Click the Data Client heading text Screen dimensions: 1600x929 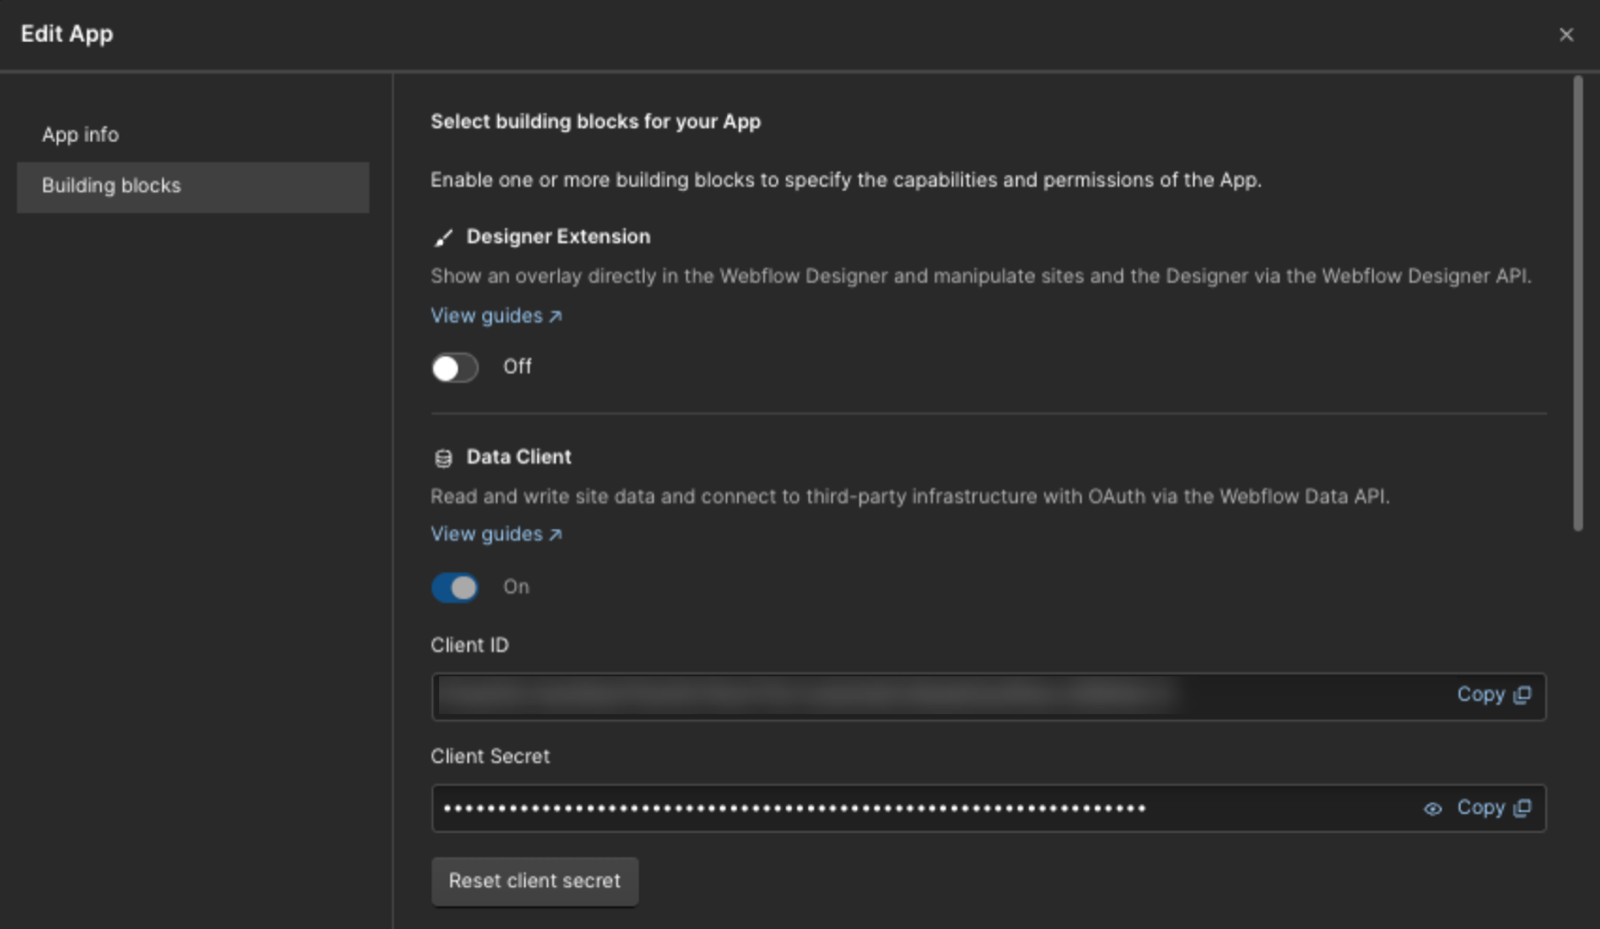point(519,457)
